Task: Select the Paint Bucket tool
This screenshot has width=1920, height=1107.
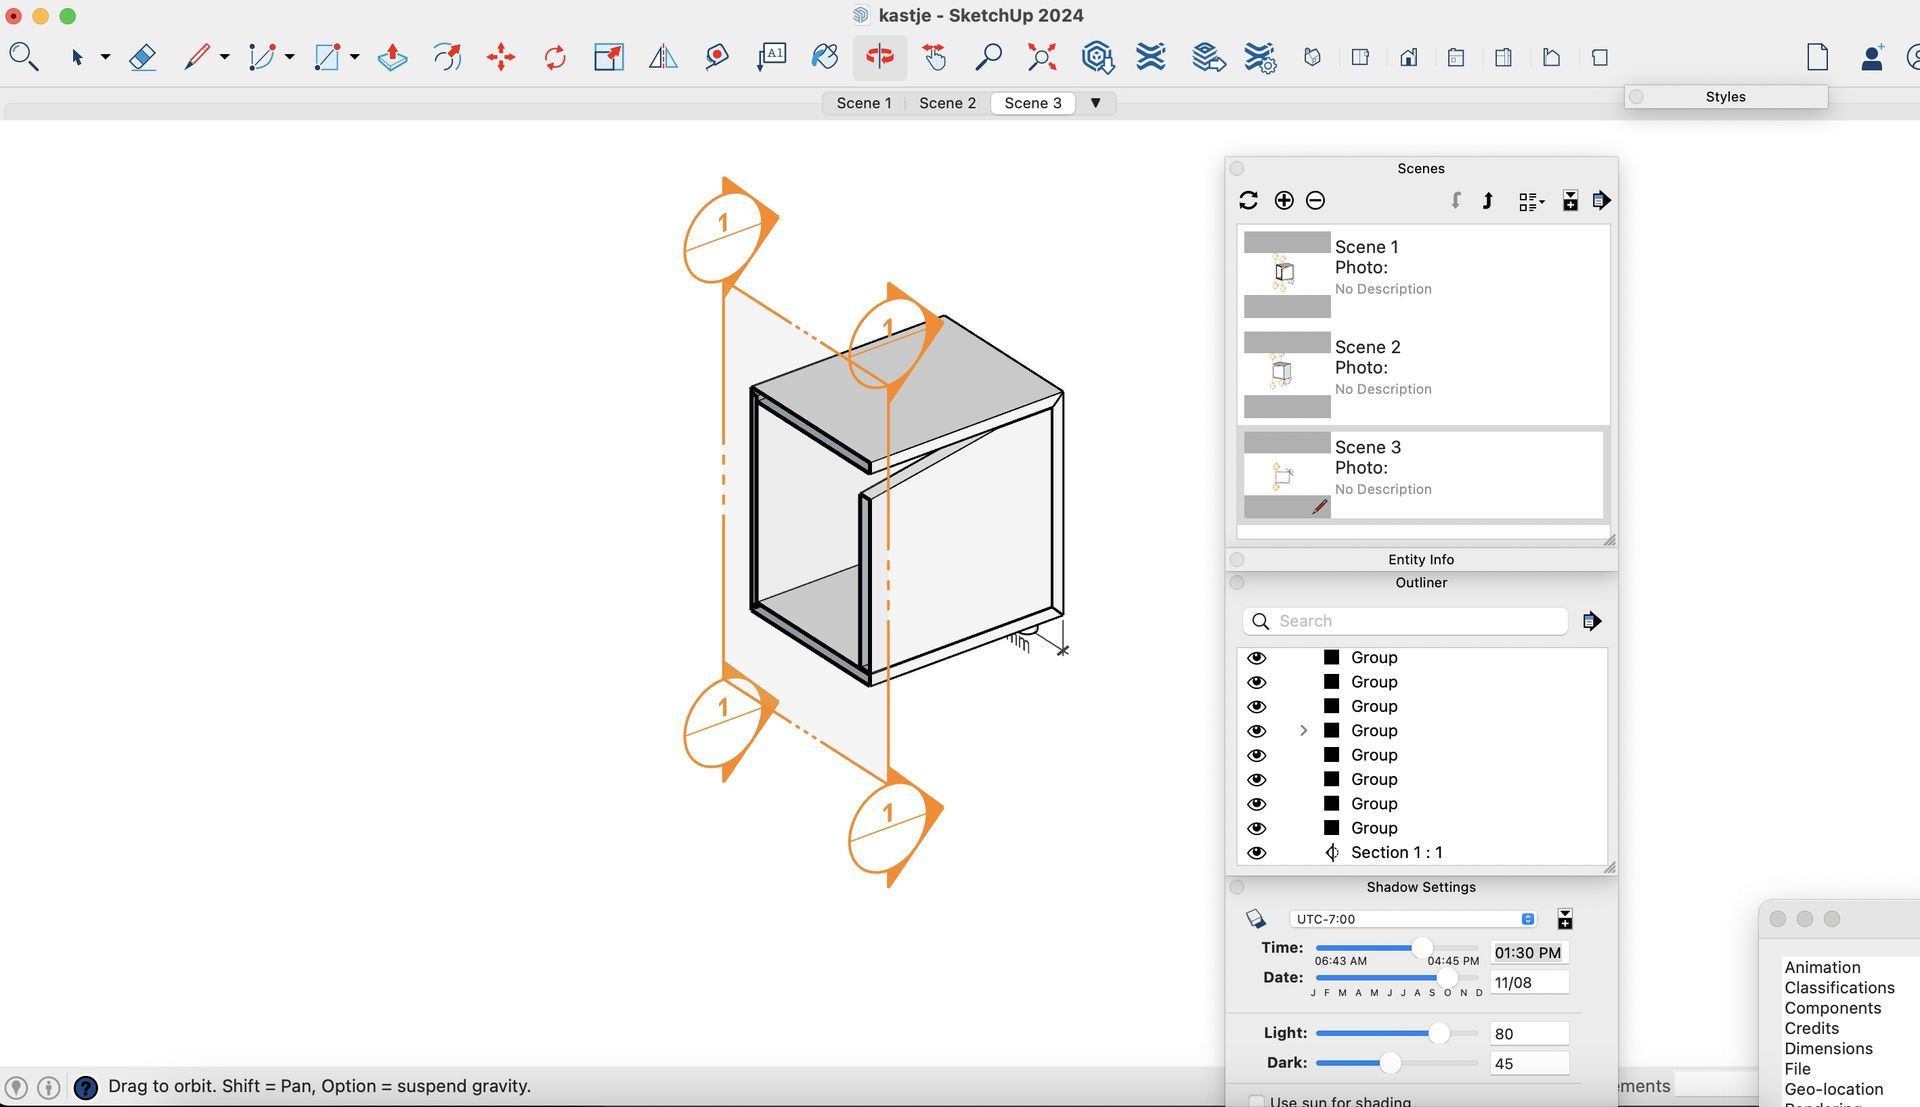Action: [824, 57]
